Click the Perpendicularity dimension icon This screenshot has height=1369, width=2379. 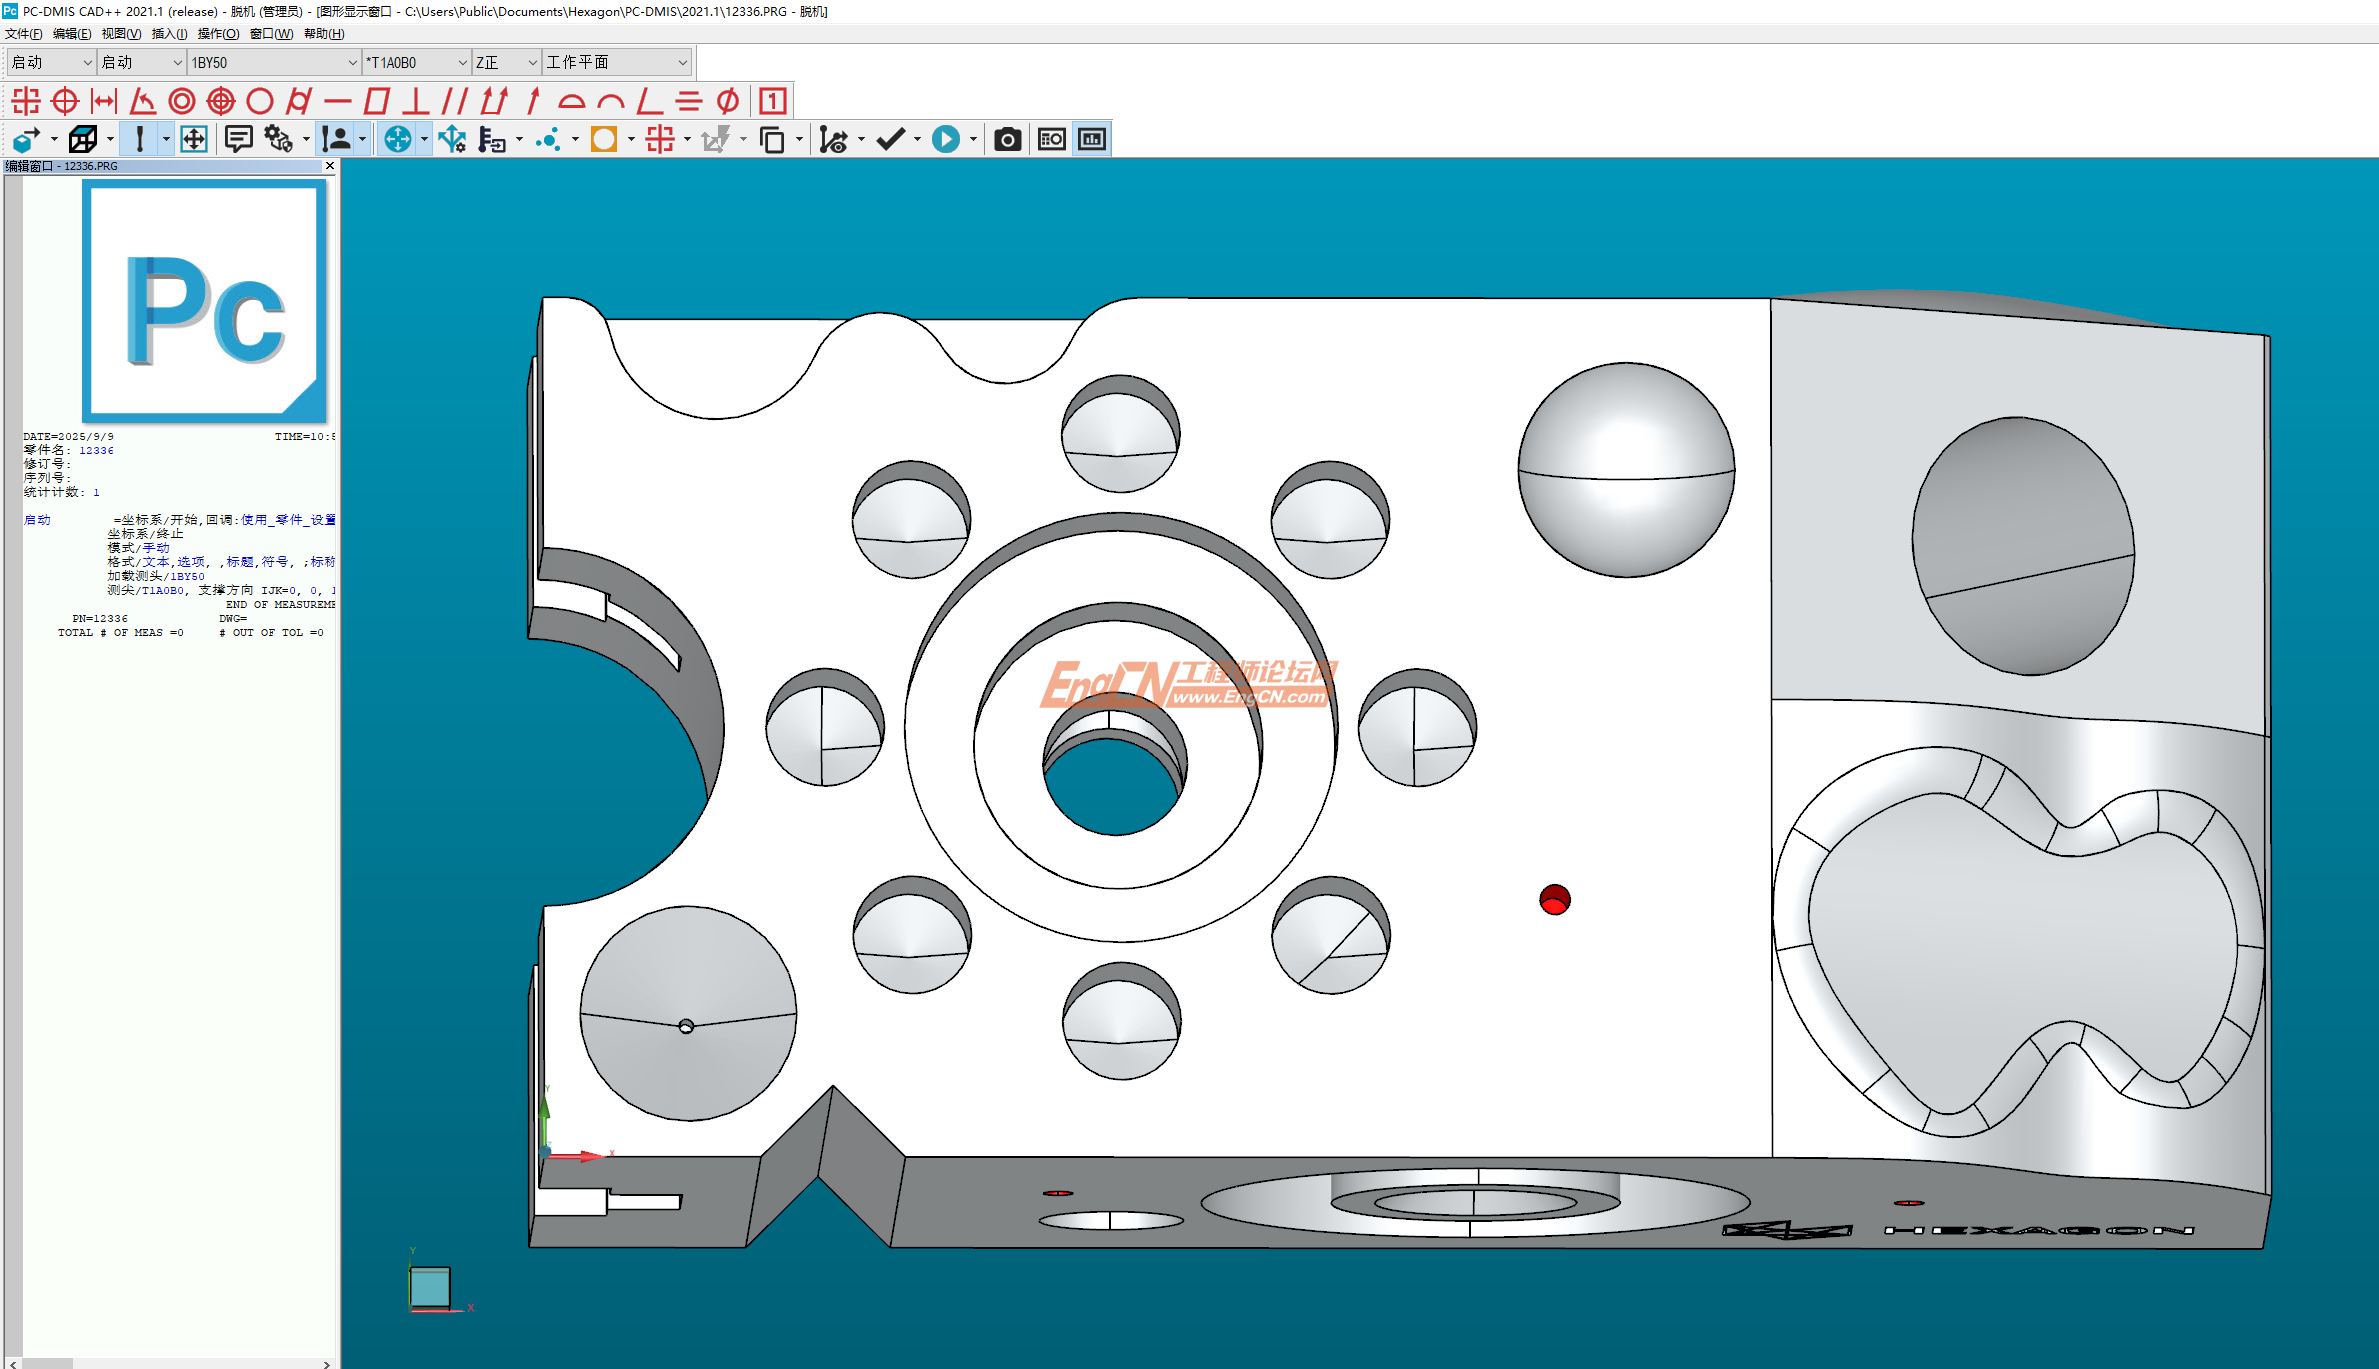(416, 101)
